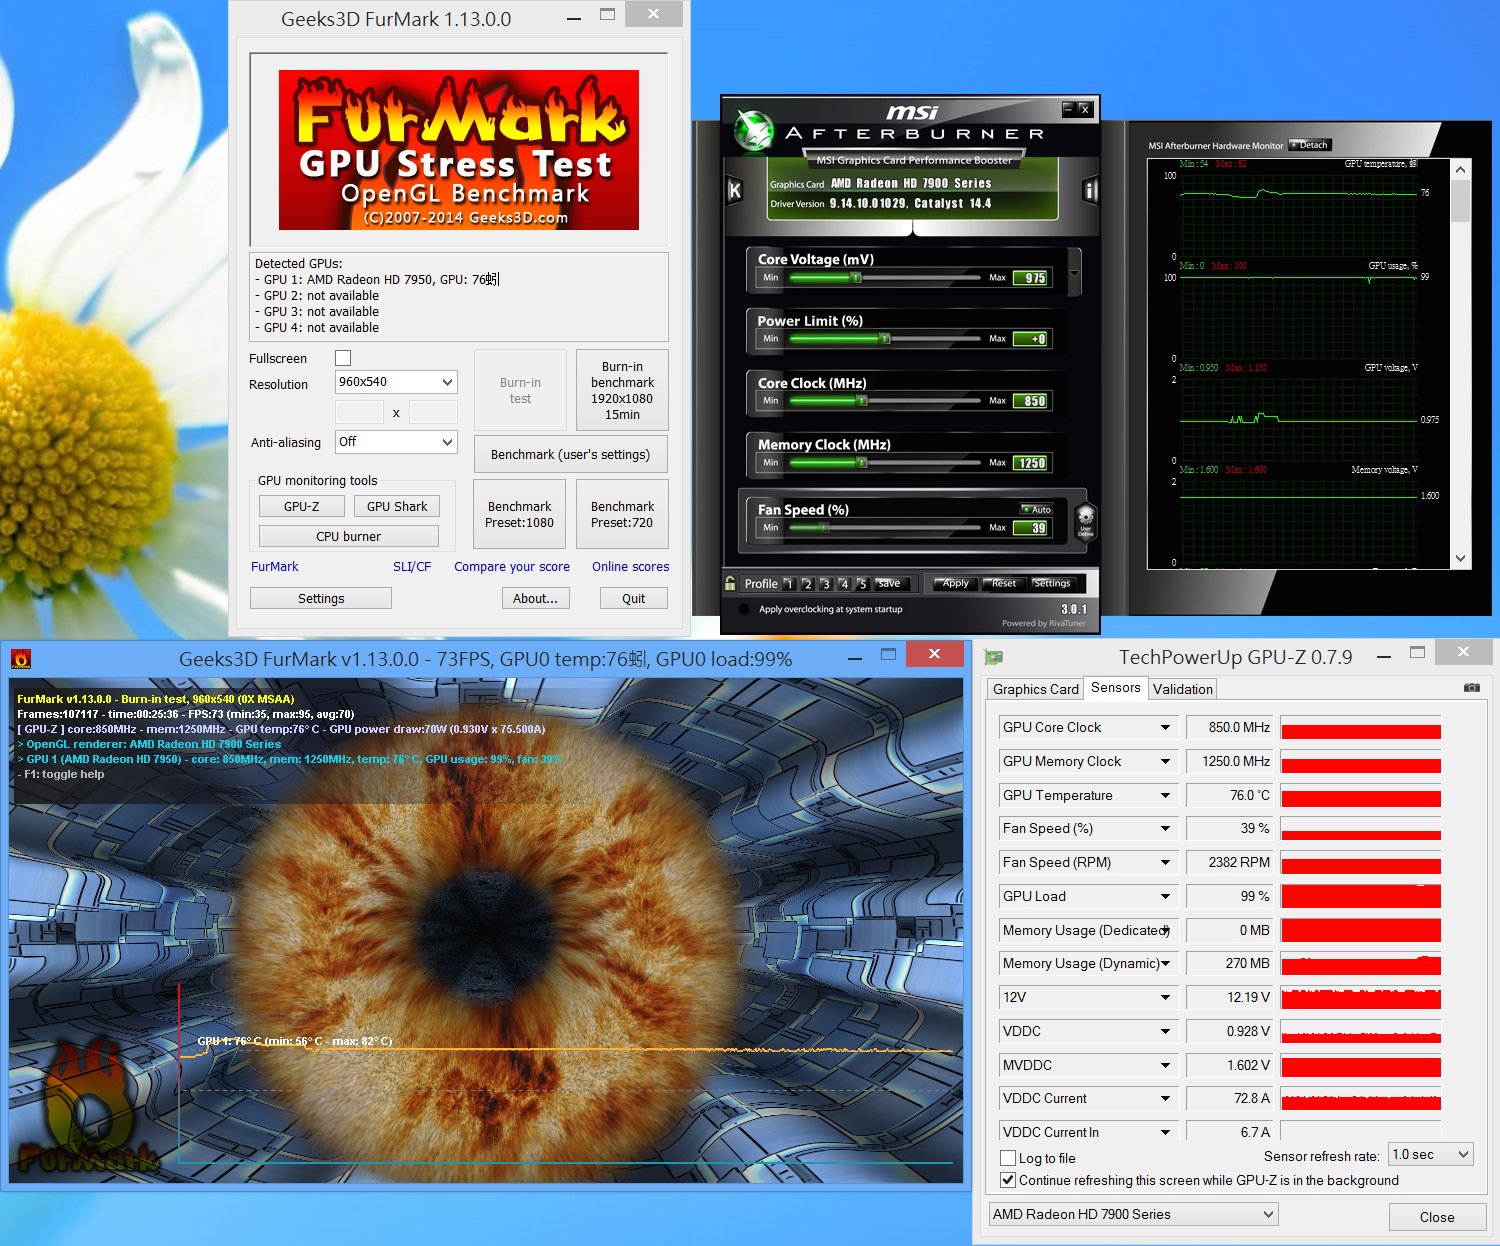
Task: Open the Kombustor K button in Afterburner
Action: 735,190
